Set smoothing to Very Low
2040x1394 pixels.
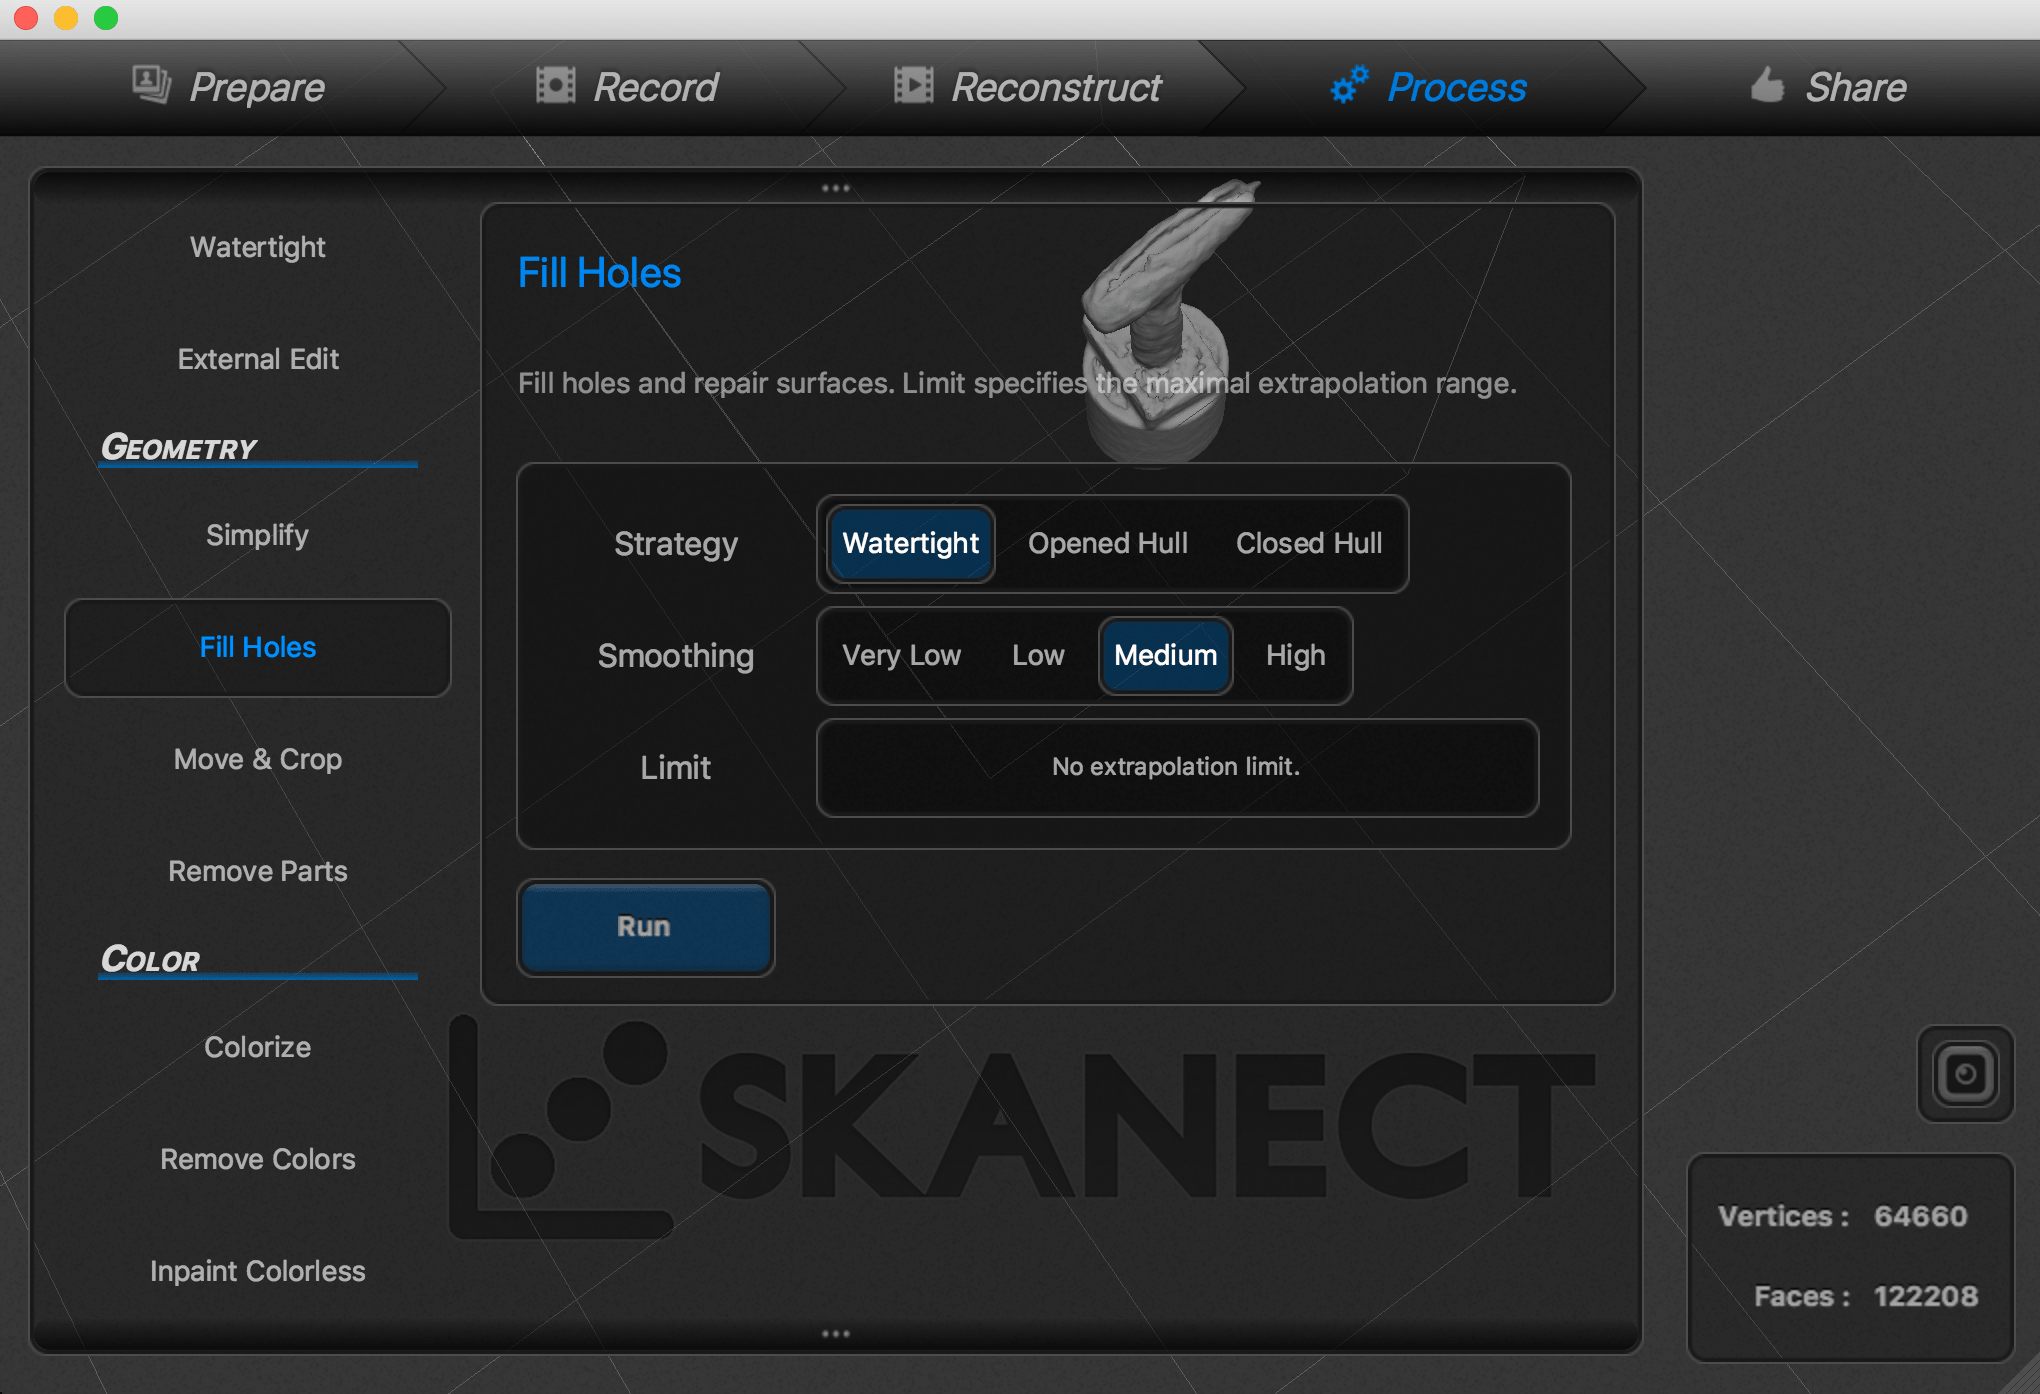[901, 655]
